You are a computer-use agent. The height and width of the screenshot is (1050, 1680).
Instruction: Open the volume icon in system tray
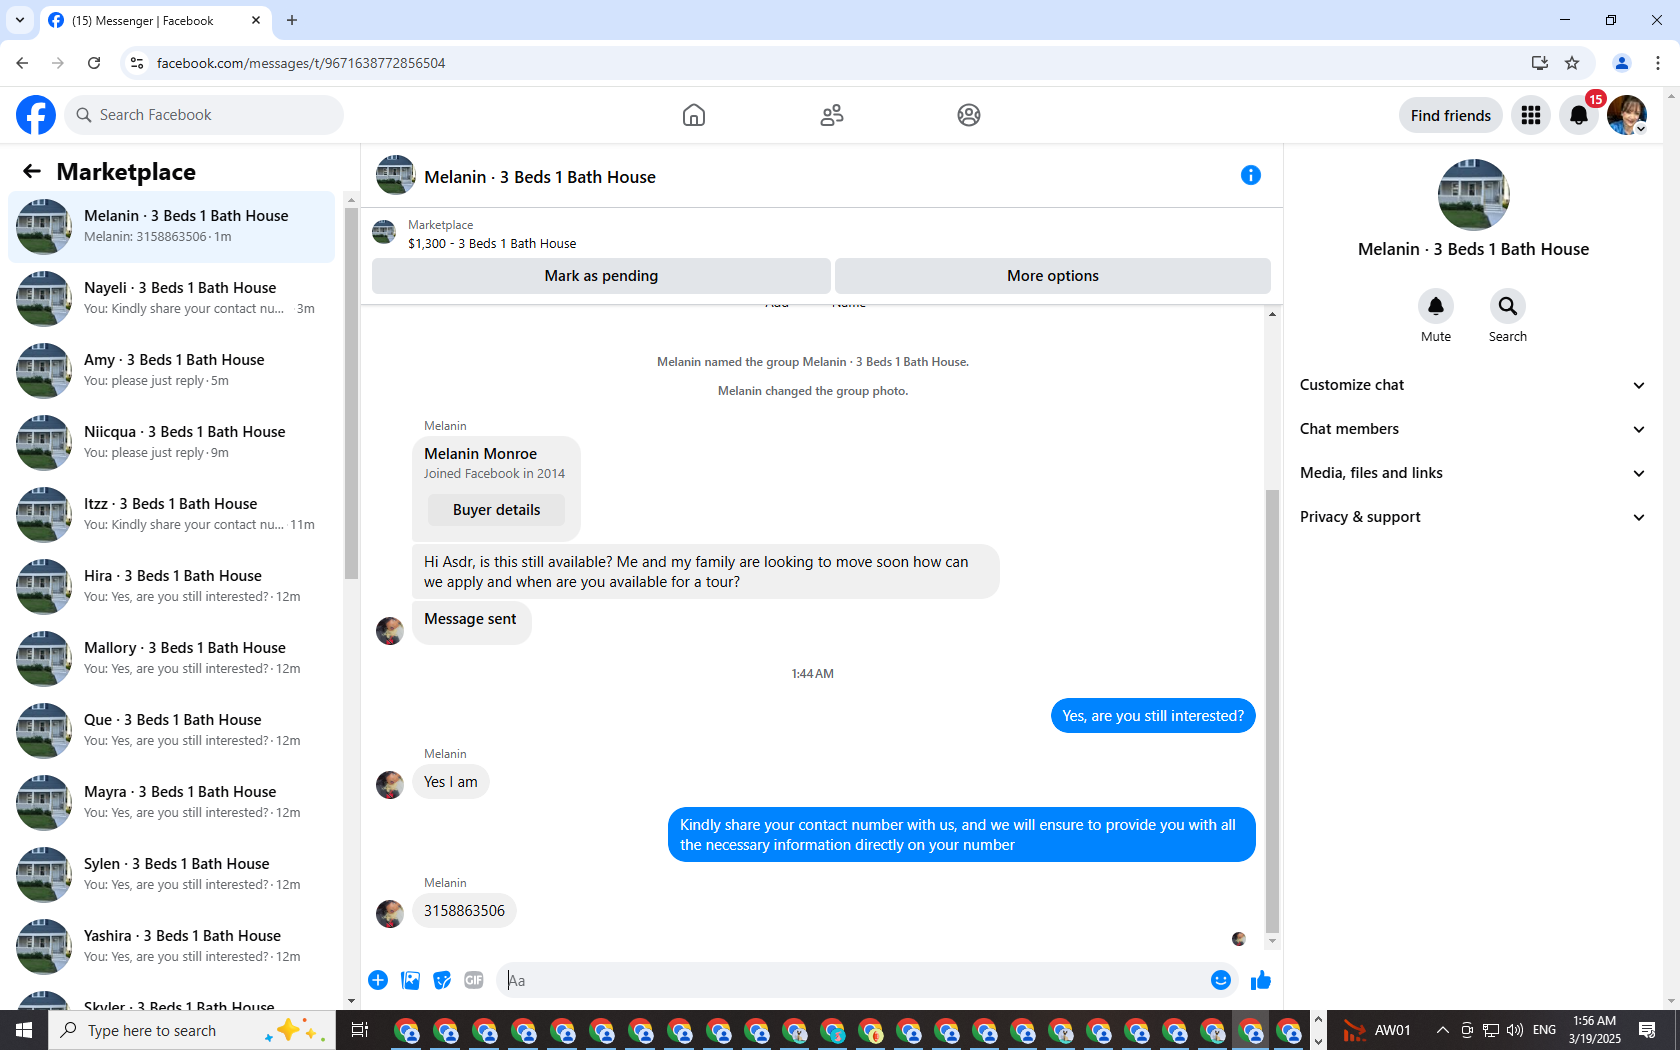point(1515,1030)
